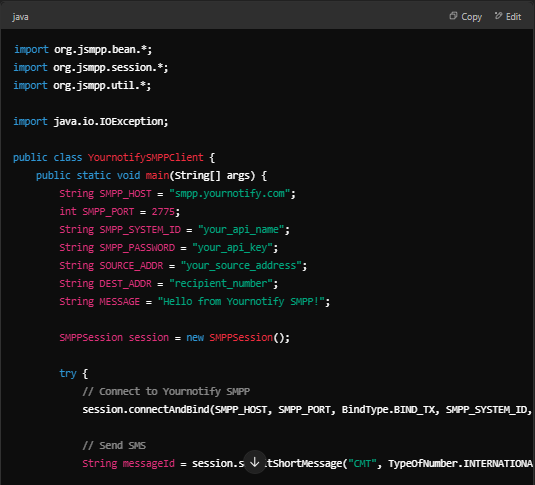Click the "your_source_address" string

pos(241,266)
